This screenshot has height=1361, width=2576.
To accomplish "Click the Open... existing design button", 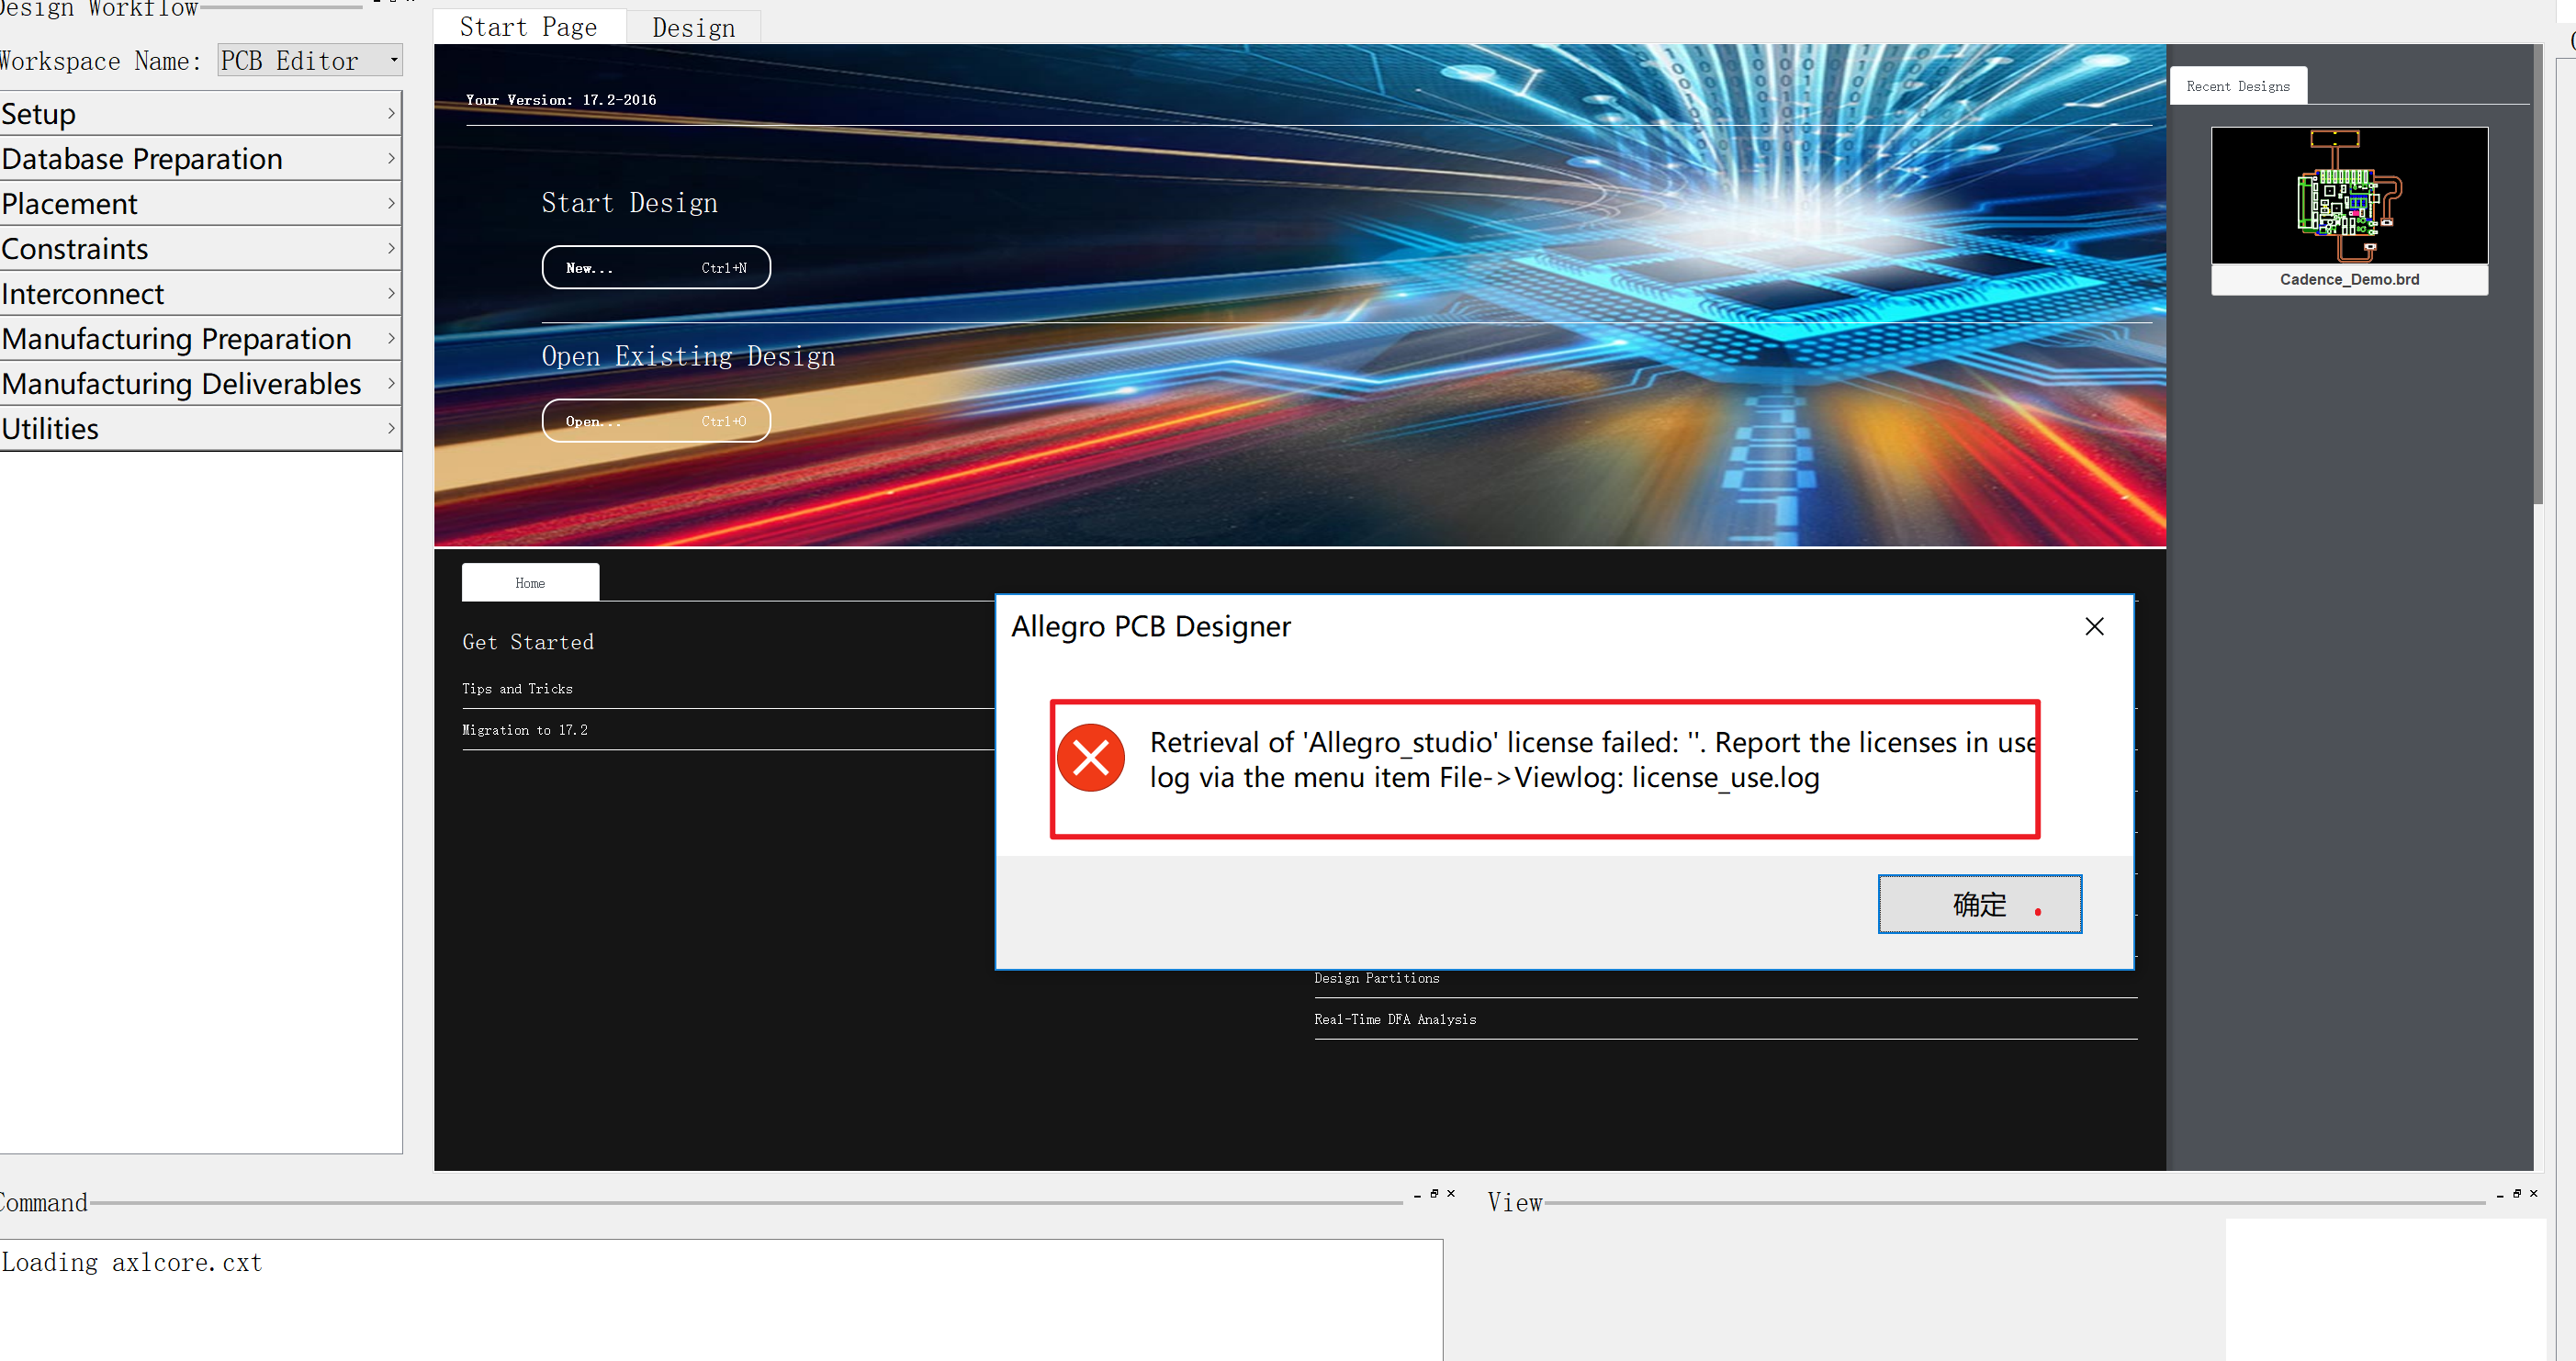I will [656, 421].
